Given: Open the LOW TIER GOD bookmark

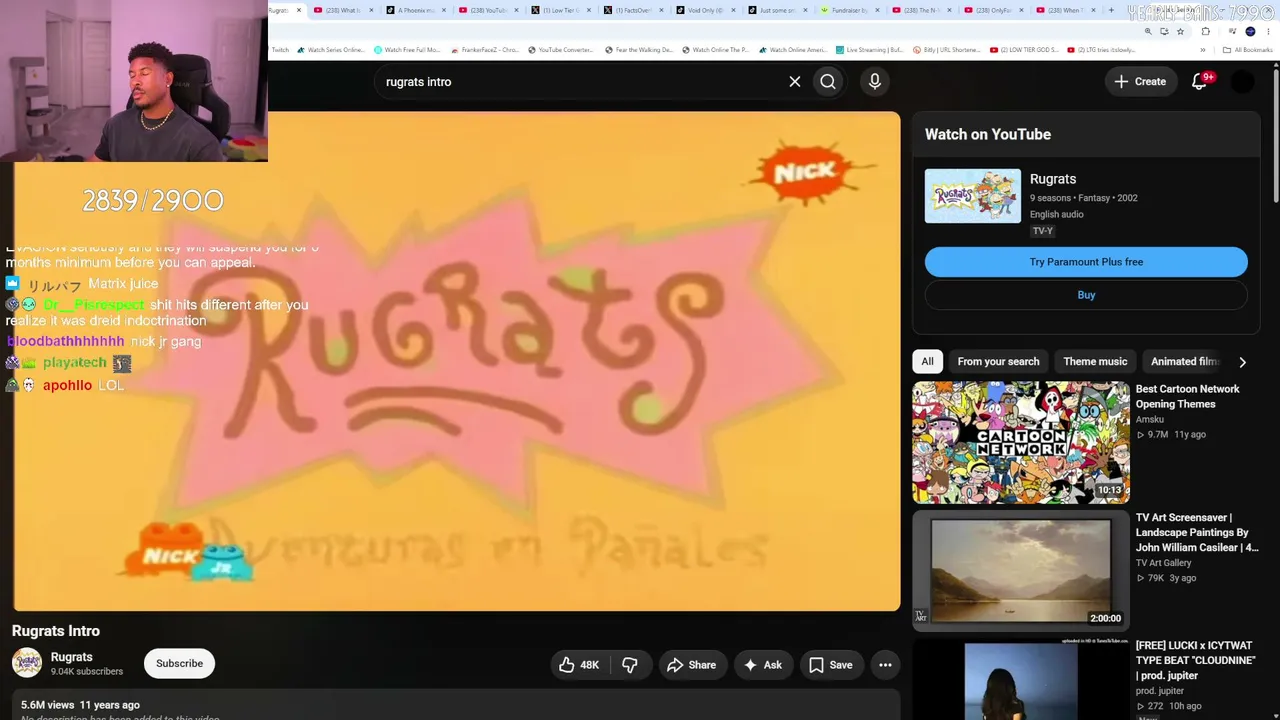Looking at the screenshot, I should (1024, 50).
